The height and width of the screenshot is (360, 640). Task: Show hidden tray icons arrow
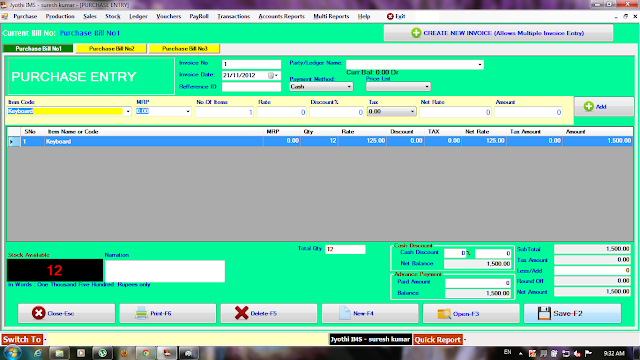[520, 353]
